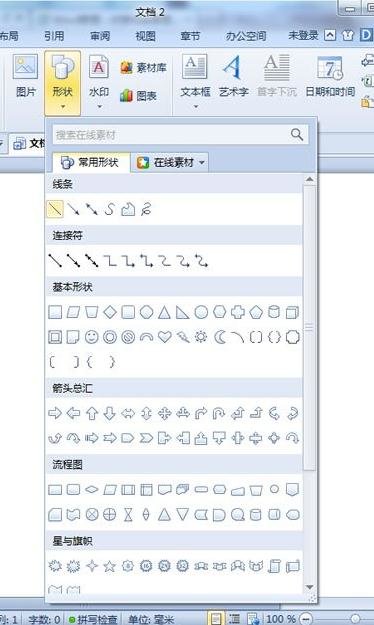Select the straight connector under 连接符

tap(55, 261)
